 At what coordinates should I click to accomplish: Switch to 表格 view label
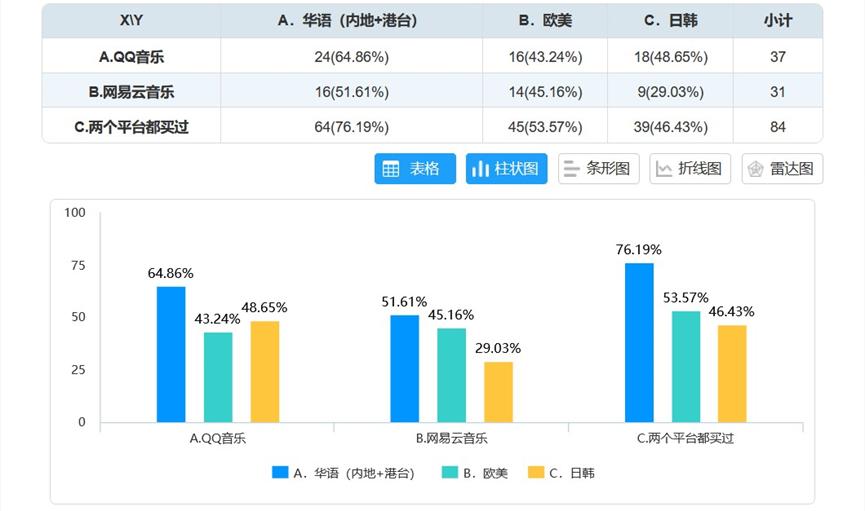click(424, 168)
